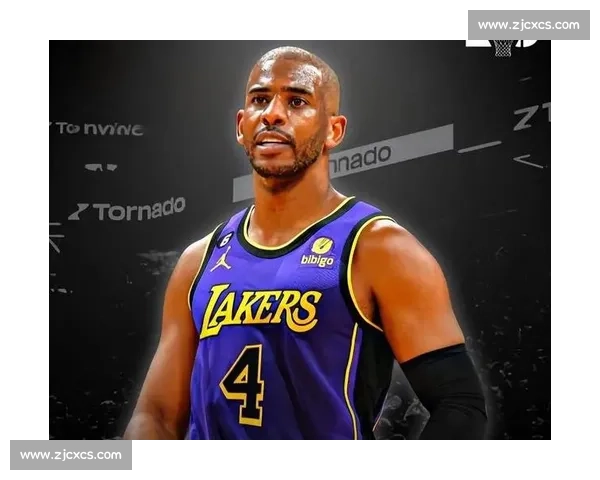The height and width of the screenshot is (480, 600).
Task: Select the Tonvine text at upper left
Action: [98, 129]
